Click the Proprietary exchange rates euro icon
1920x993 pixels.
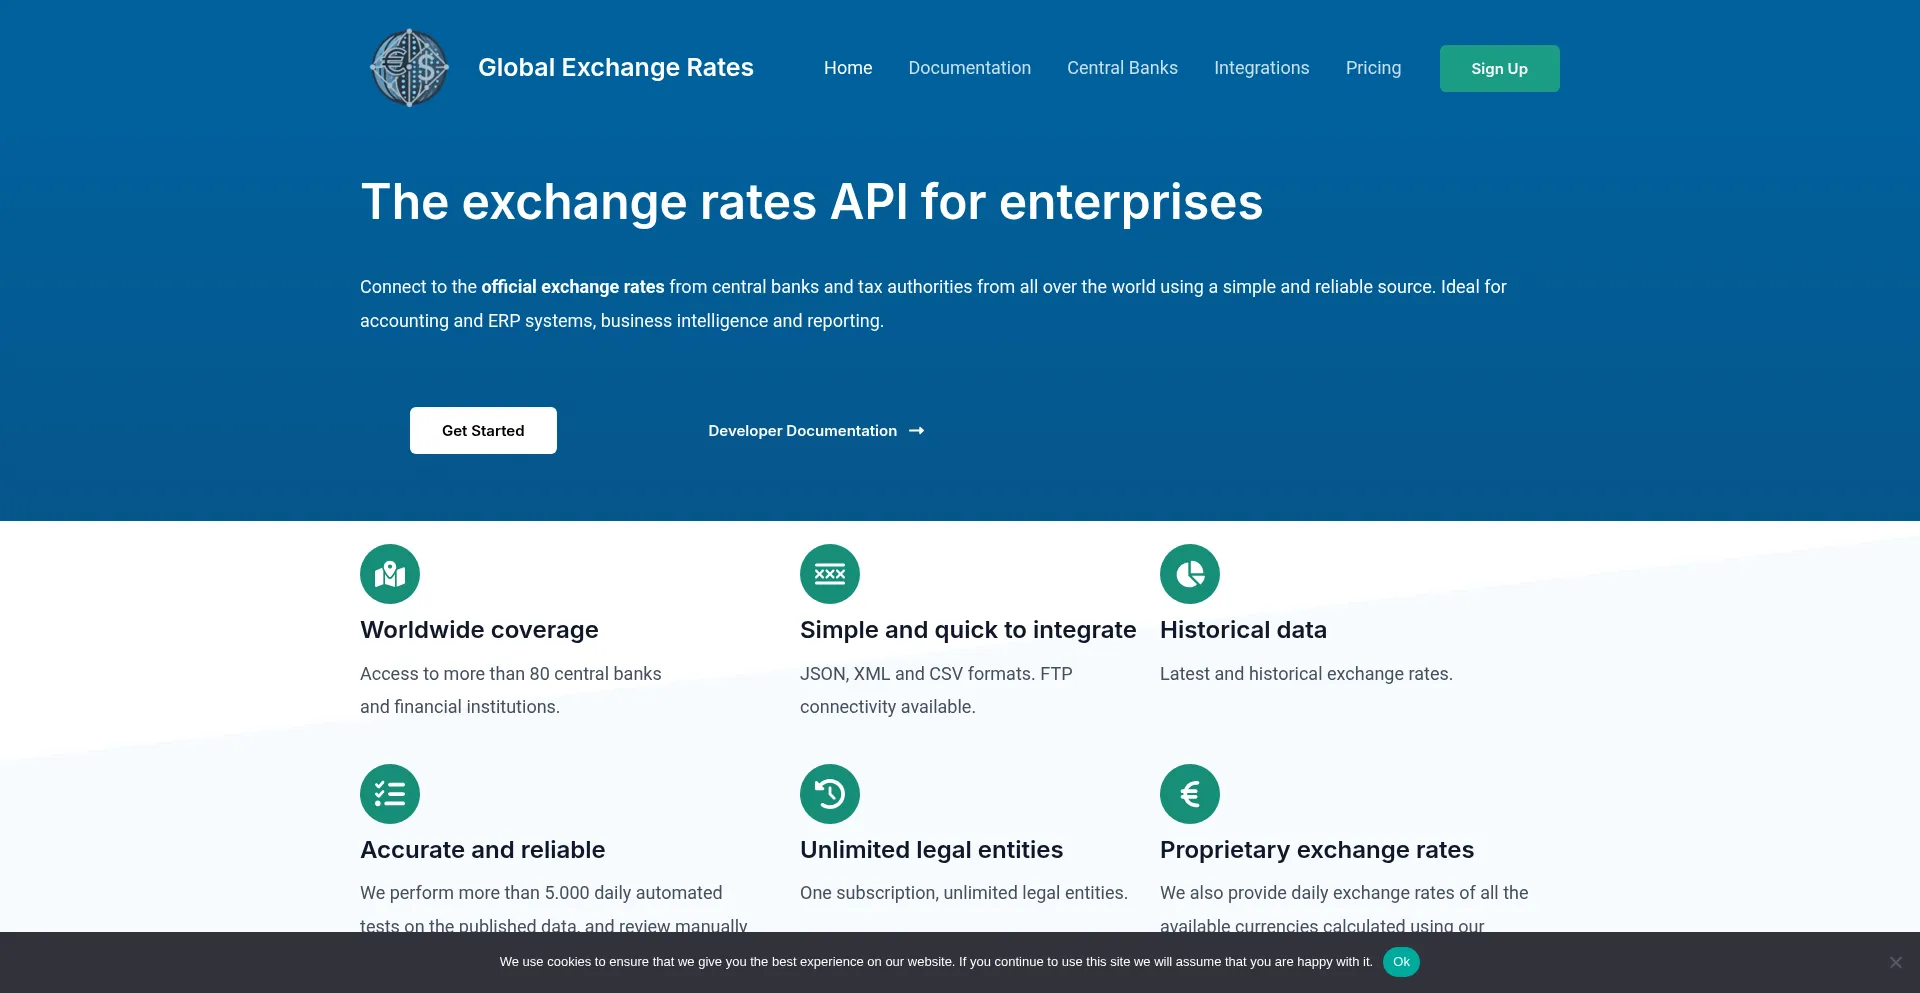pyautogui.click(x=1190, y=794)
